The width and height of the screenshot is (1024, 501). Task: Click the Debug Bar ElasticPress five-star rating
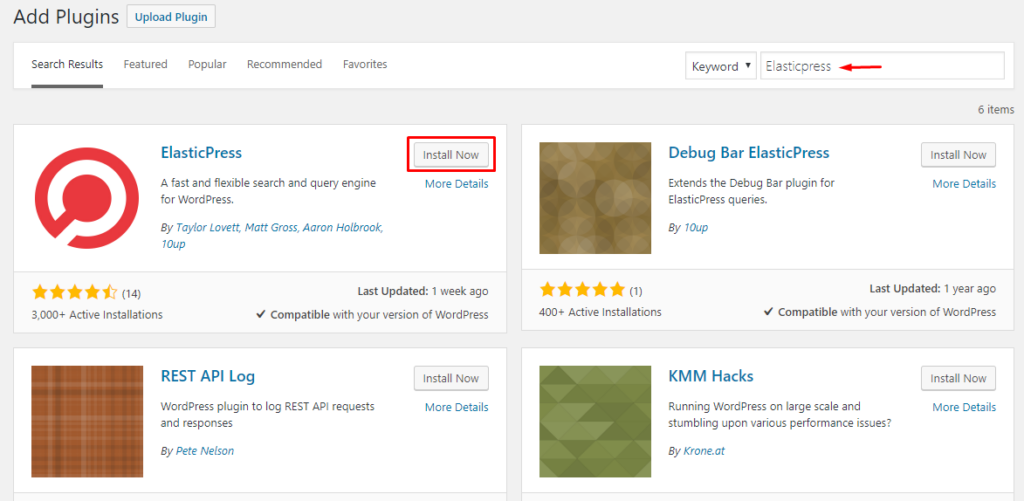(583, 291)
